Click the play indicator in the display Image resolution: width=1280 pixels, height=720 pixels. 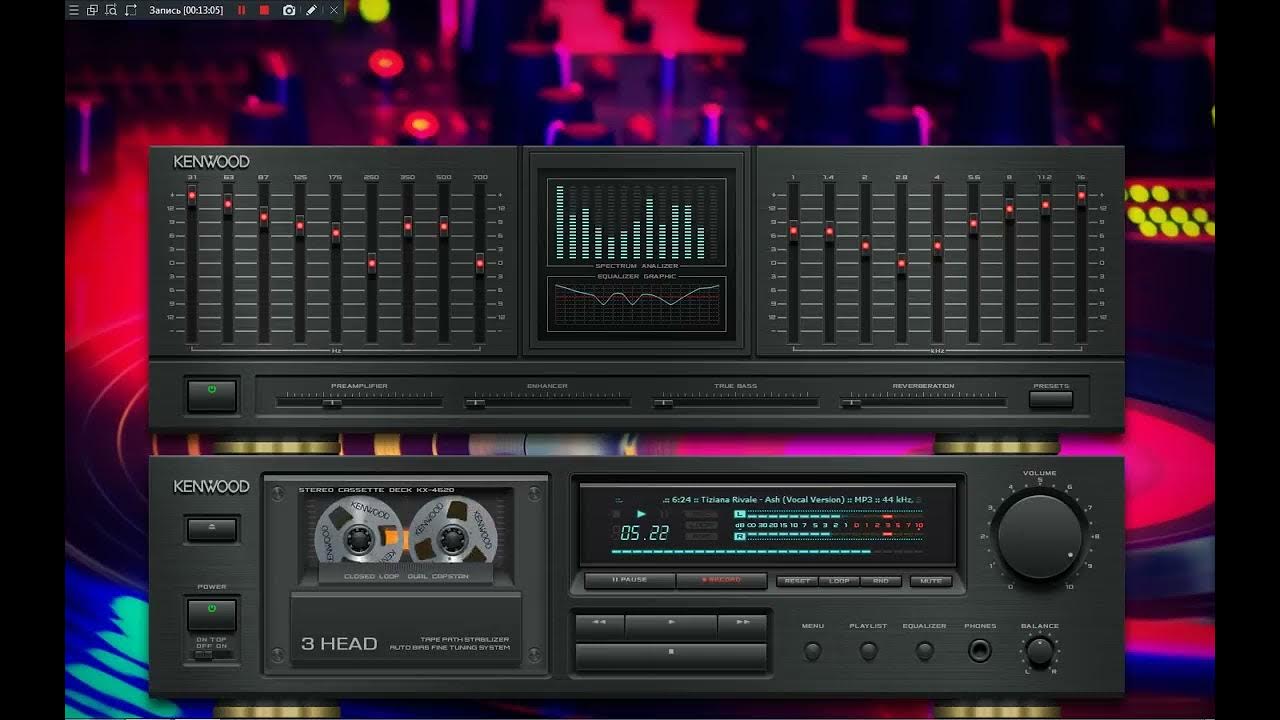point(641,514)
